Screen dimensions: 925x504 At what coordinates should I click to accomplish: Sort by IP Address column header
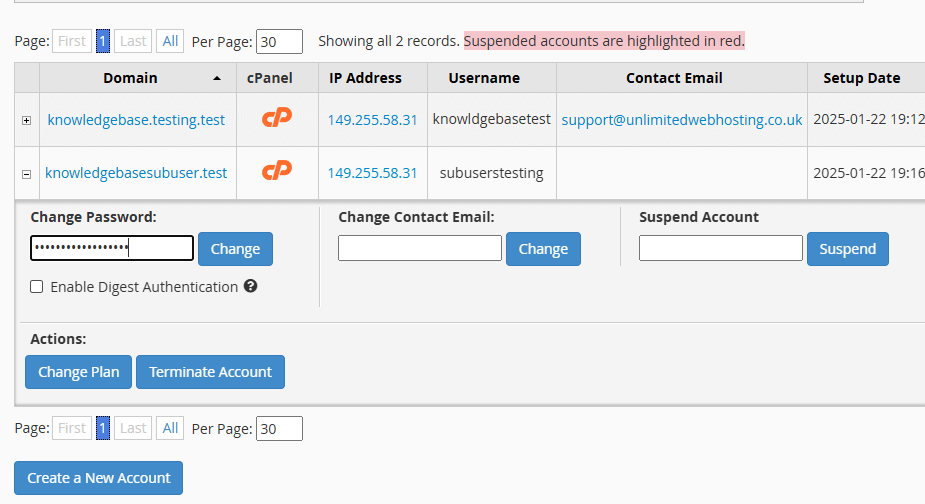coord(365,78)
